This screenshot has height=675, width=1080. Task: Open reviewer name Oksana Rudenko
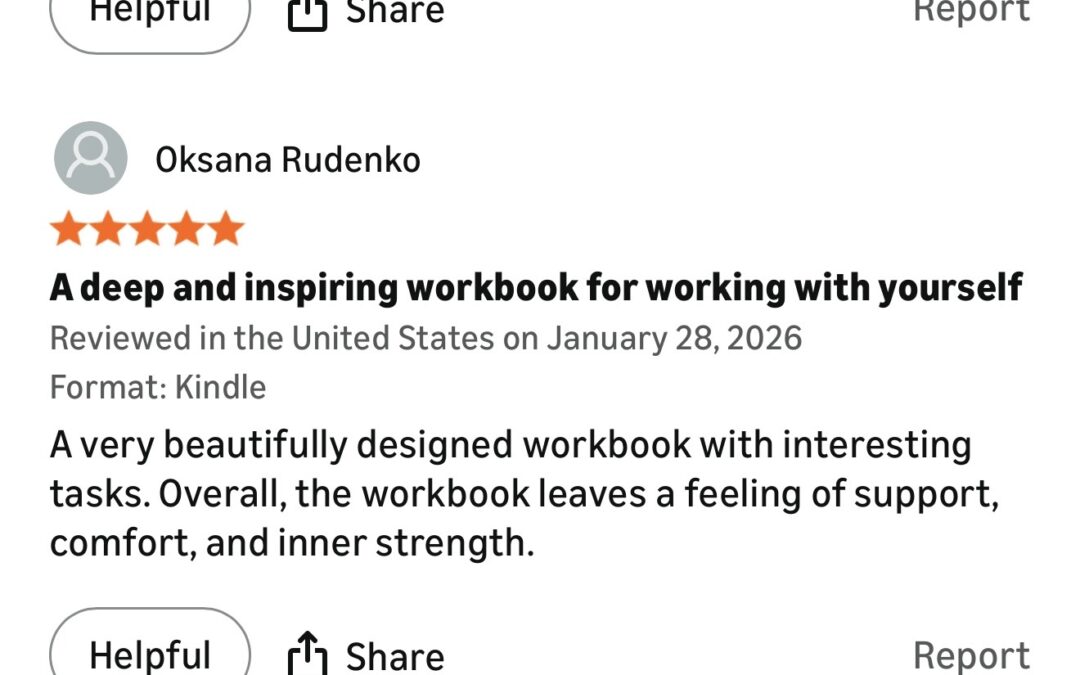click(288, 160)
